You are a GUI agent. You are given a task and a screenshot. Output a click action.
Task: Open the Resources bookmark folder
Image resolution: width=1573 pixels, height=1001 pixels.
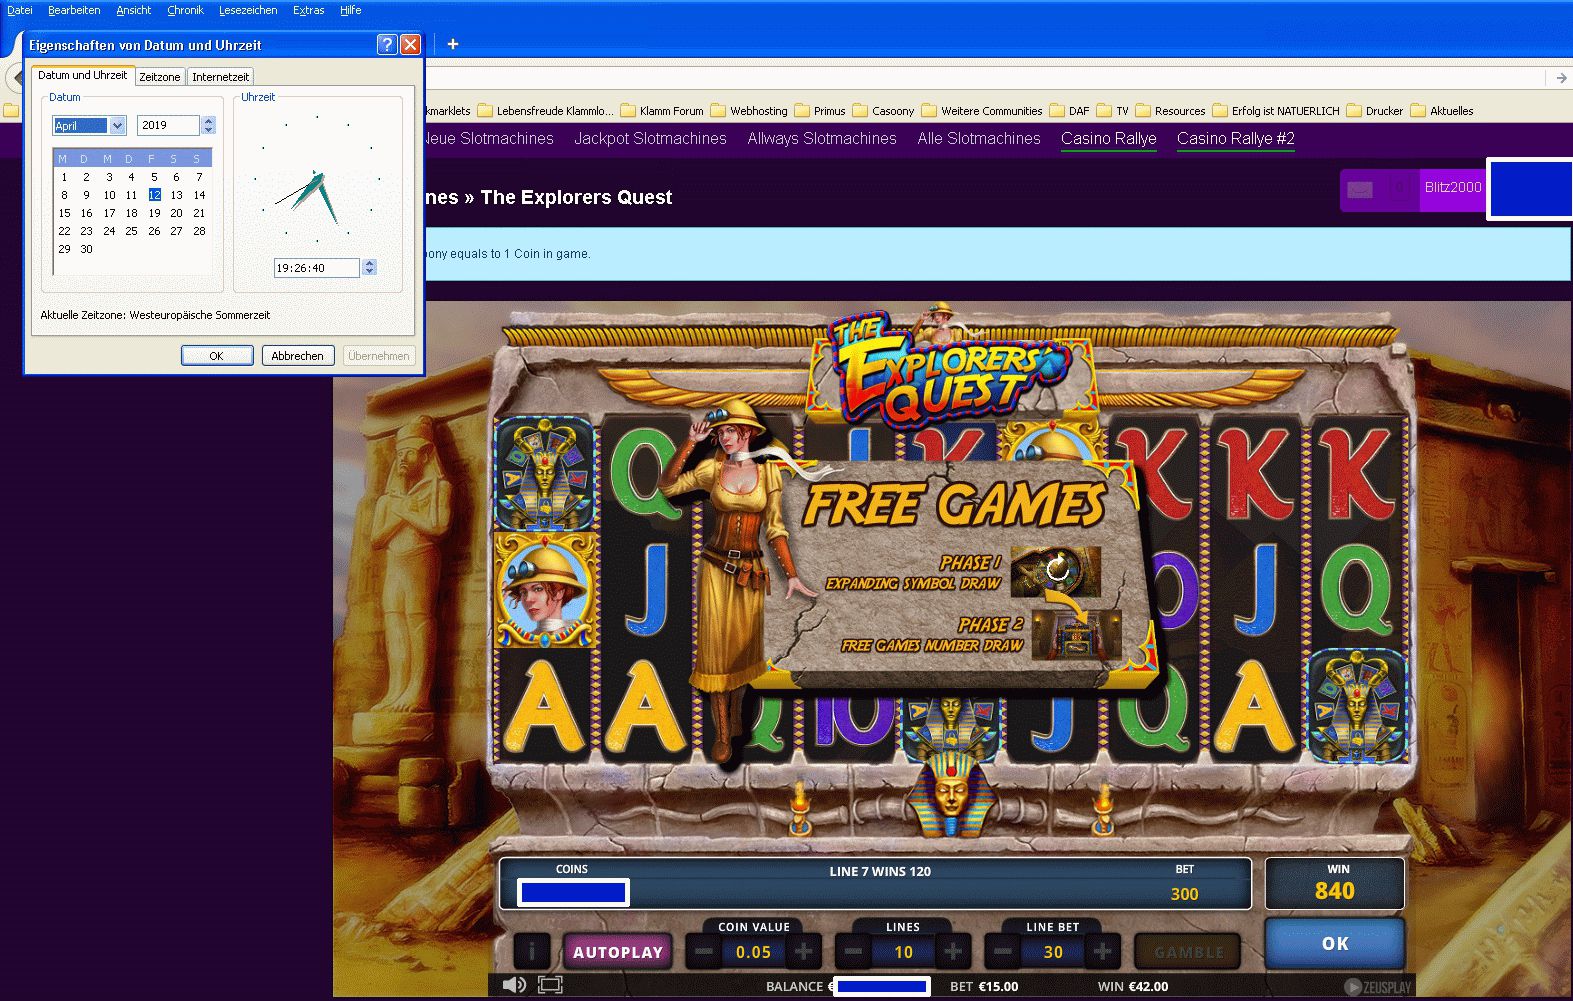pyautogui.click(x=1170, y=111)
